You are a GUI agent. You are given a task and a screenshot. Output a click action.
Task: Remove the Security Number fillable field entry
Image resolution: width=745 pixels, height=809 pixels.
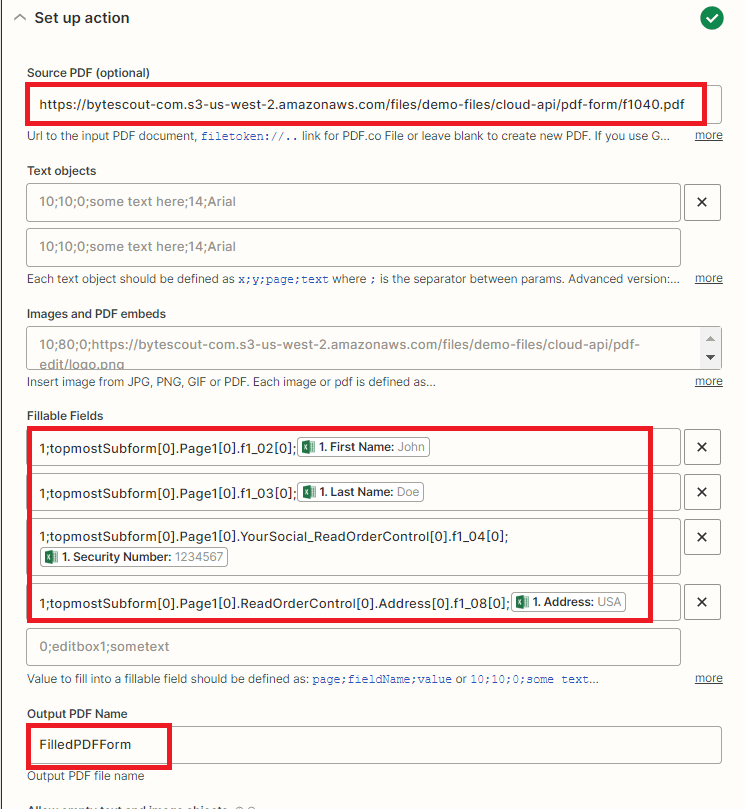[701, 537]
